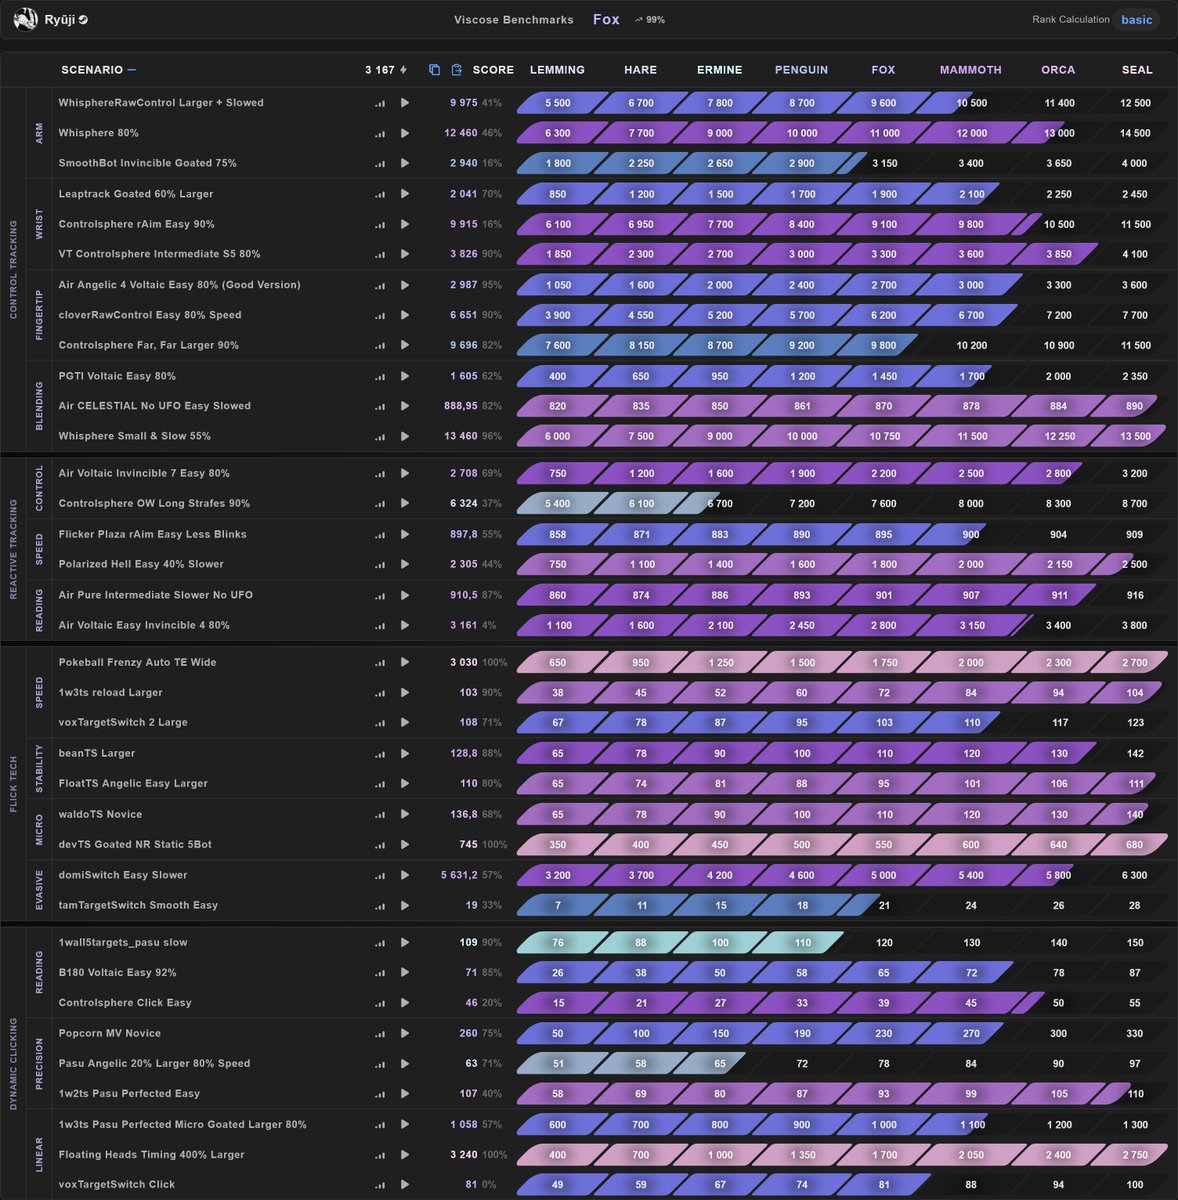Play 1w2ts Pasu Perfected Easy
The width and height of the screenshot is (1178, 1200).
tap(405, 1093)
